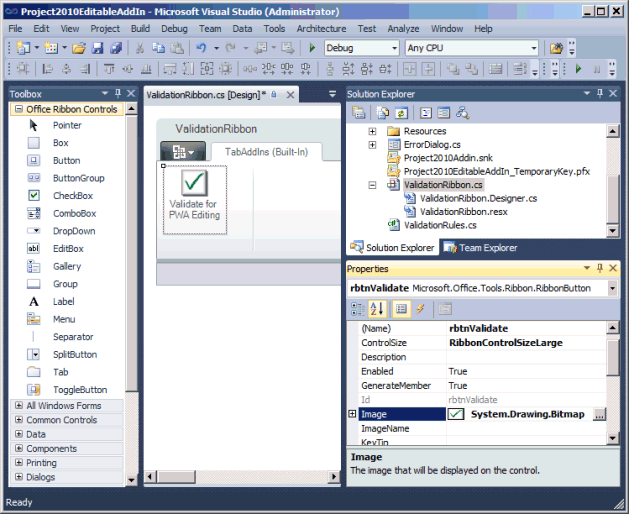Toggle pin on Solution Explorer panel
This screenshot has width=629, height=514.
(600, 93)
